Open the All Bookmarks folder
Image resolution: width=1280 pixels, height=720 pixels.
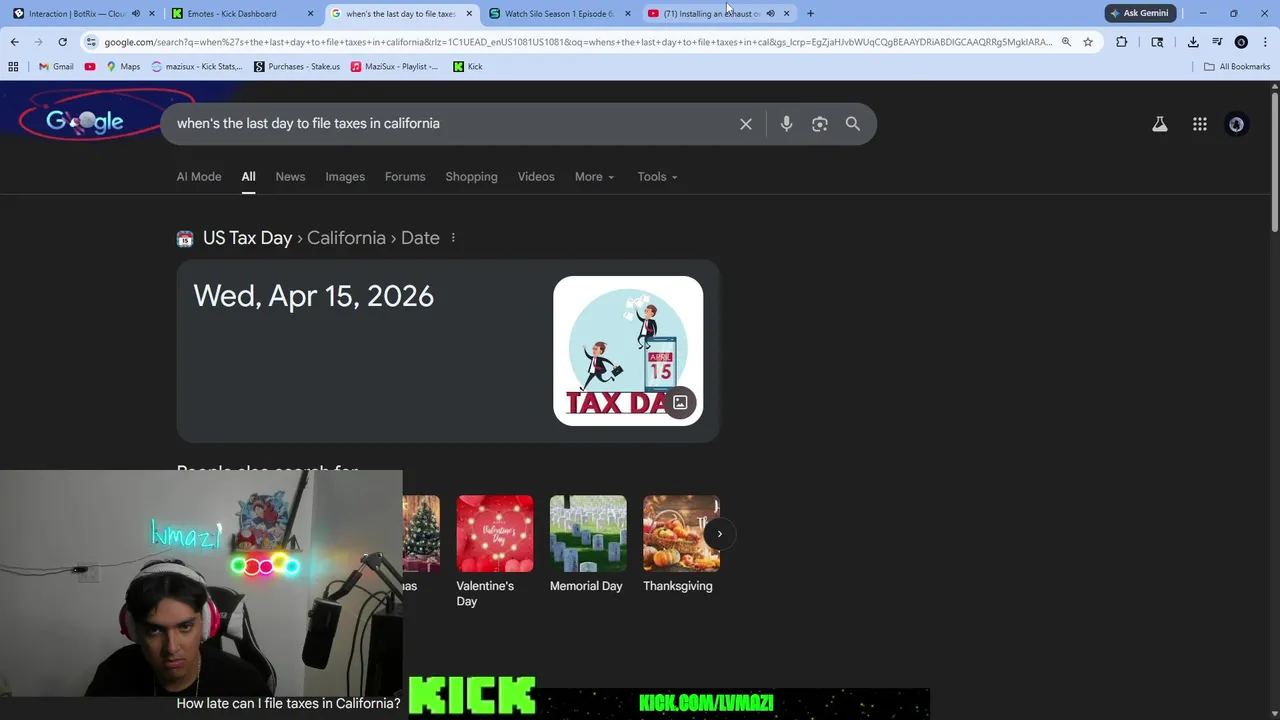tap(1237, 66)
